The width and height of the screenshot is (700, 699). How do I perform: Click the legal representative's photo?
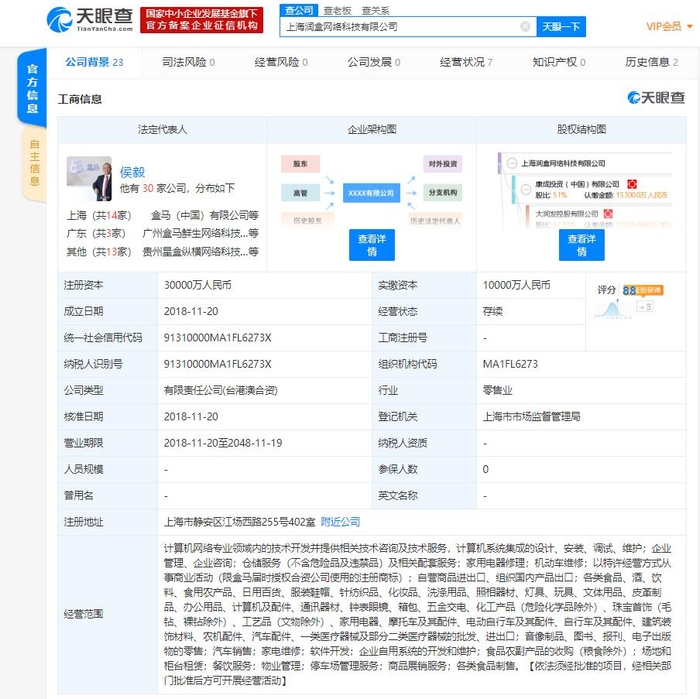(x=89, y=178)
